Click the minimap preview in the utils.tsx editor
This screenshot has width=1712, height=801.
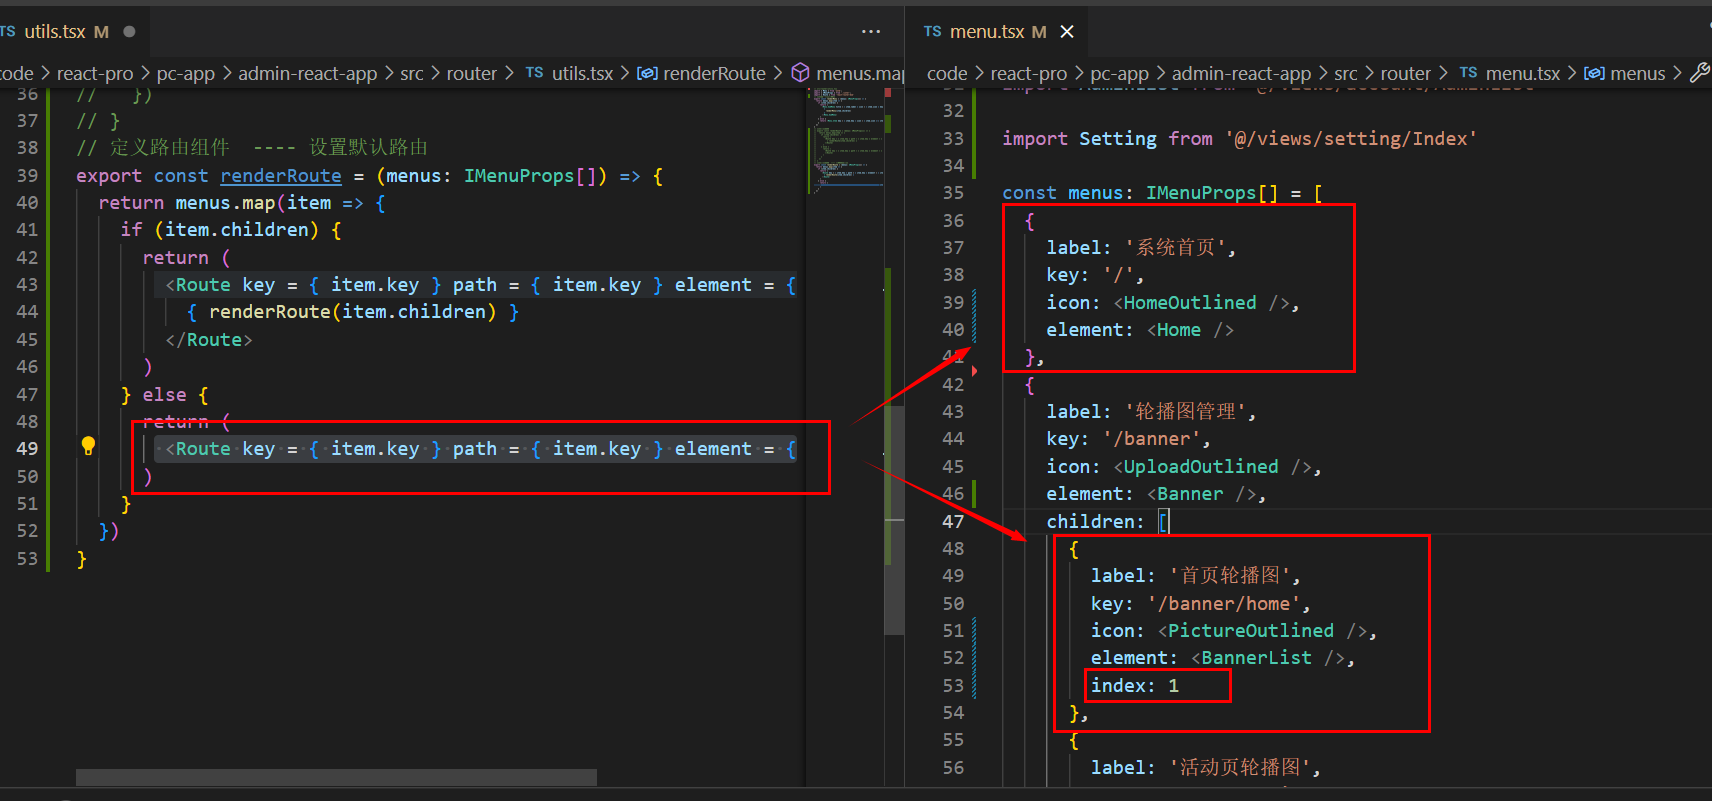tap(847, 140)
